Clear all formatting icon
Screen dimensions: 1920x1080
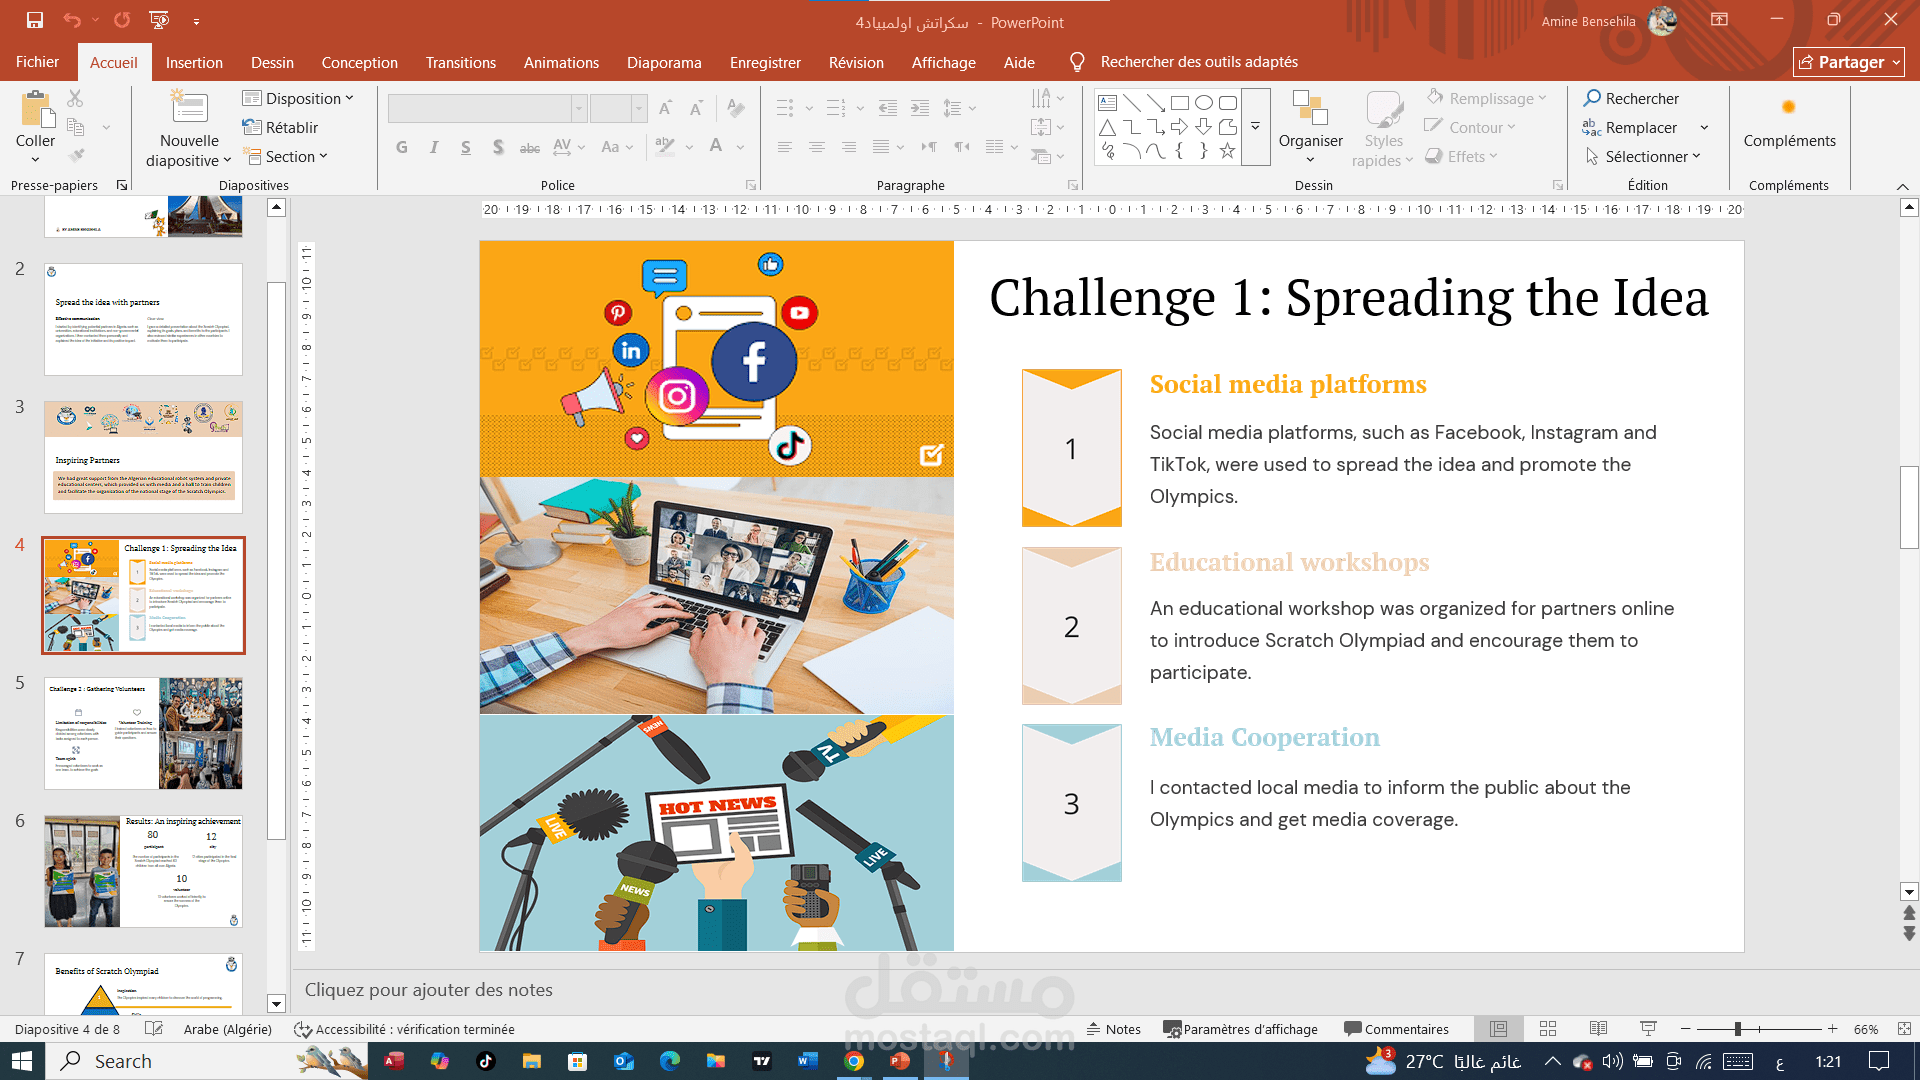coord(736,108)
